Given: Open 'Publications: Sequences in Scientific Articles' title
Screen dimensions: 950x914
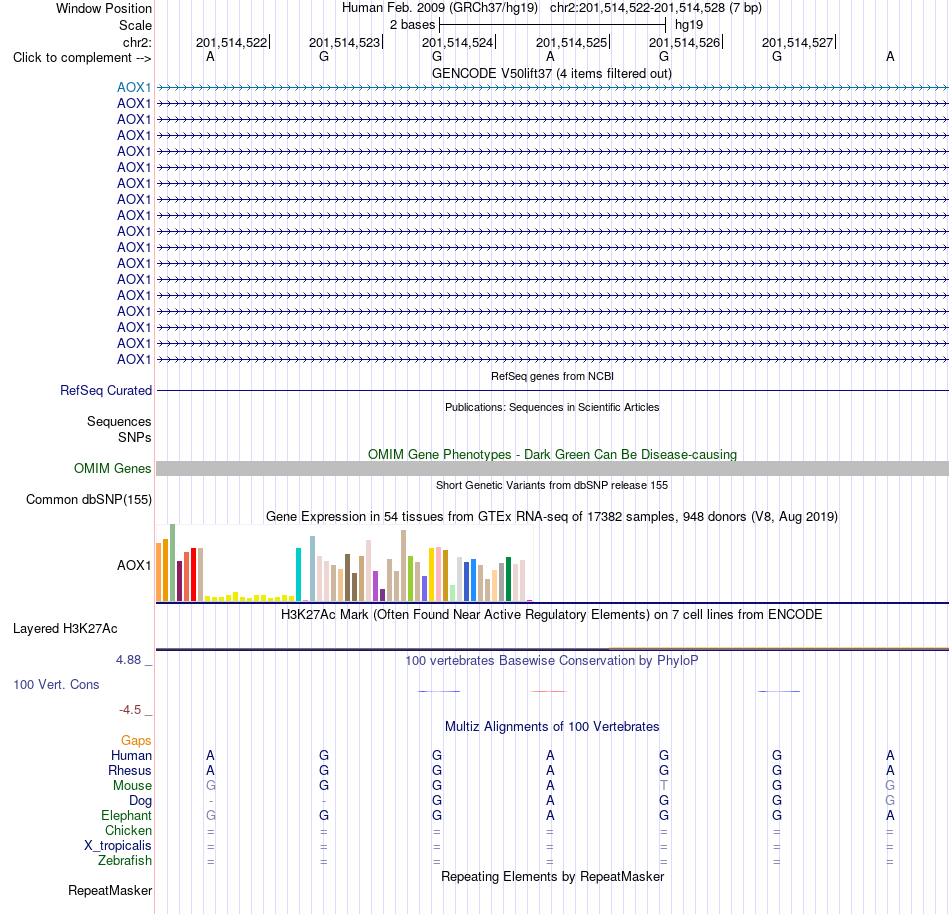Looking at the screenshot, I should coord(552,407).
